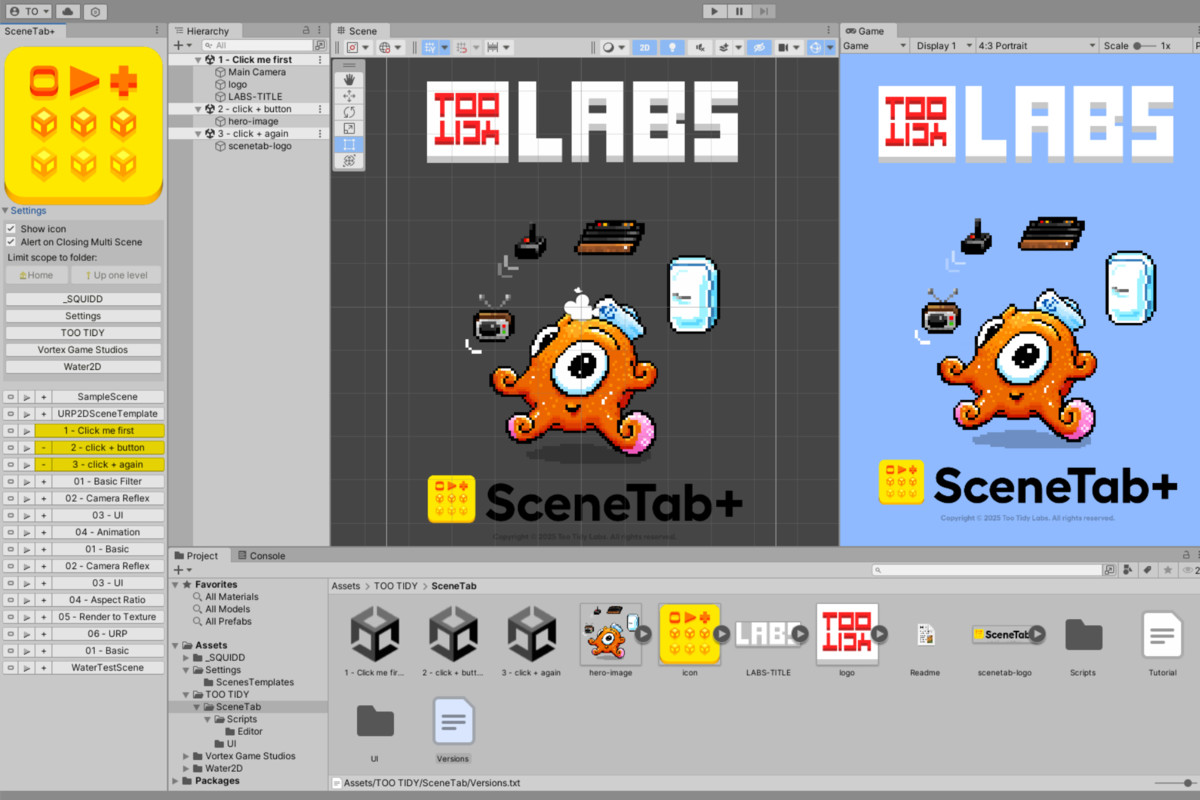The height and width of the screenshot is (800, 1200).
Task: Toggle 2D view mode in Scene
Action: tap(645, 47)
